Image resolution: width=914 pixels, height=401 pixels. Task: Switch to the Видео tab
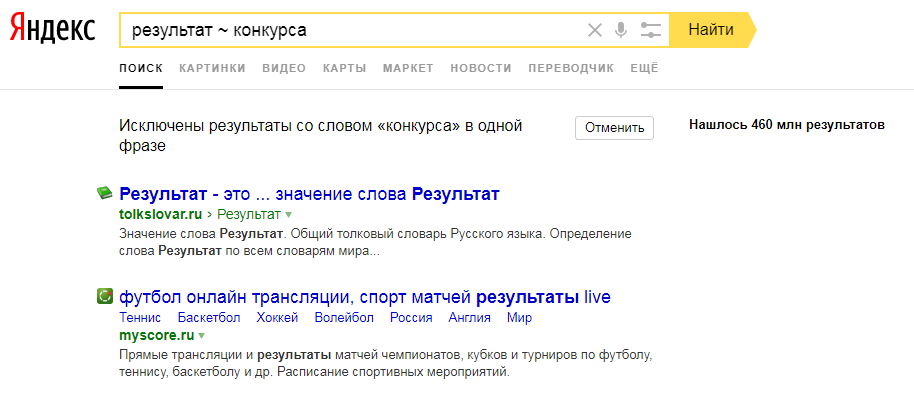pyautogui.click(x=284, y=68)
